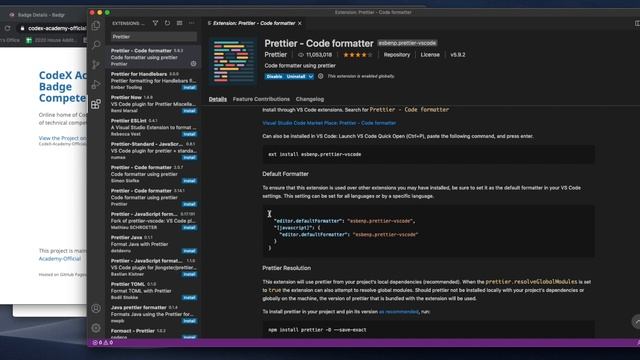This screenshot has width=640, height=360.
Task: Install Mathieu Schroeter's Prettier JavaScript formatter
Action: click(x=189, y=227)
